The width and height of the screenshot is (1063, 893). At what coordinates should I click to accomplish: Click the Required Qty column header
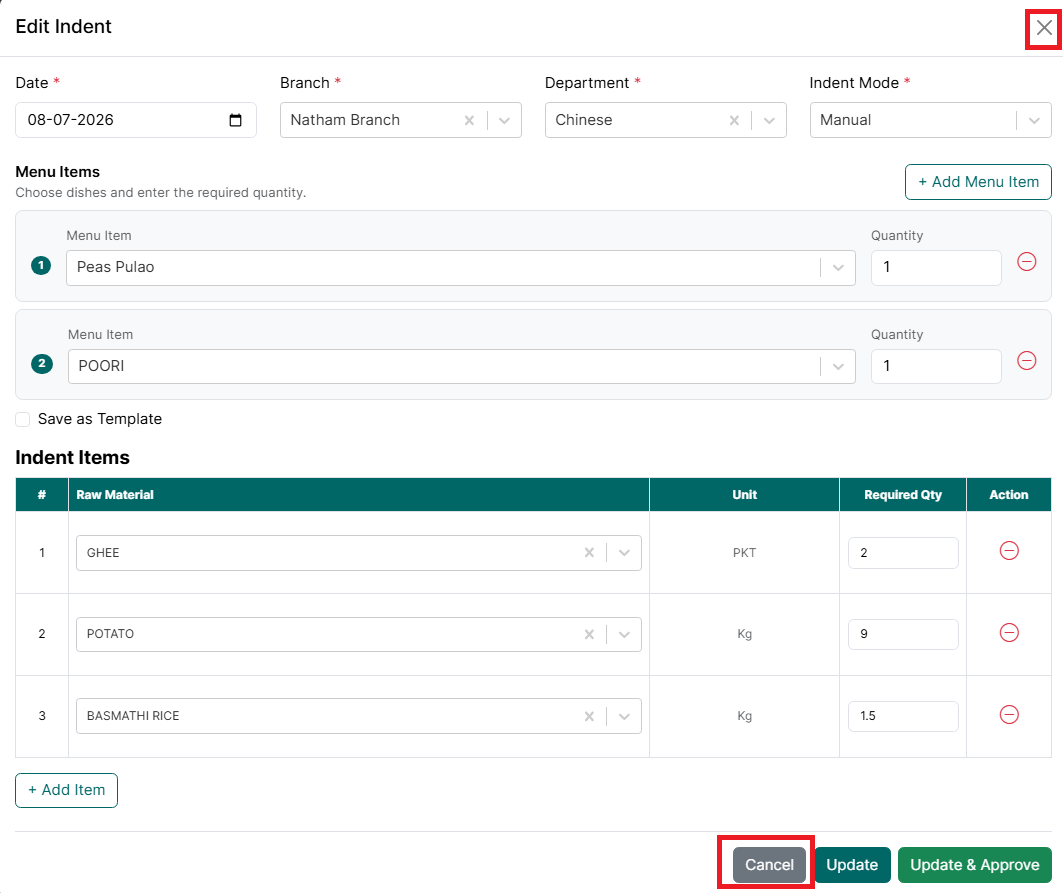(x=903, y=494)
